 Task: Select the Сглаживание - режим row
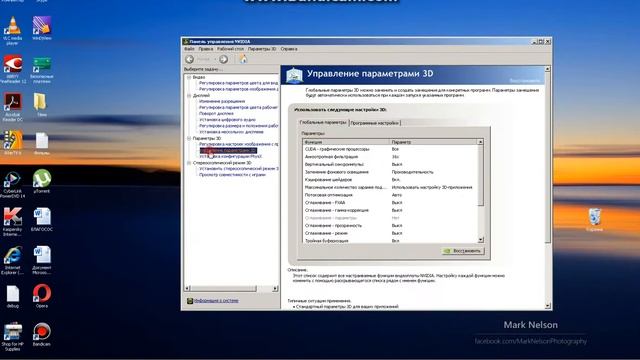(390, 233)
